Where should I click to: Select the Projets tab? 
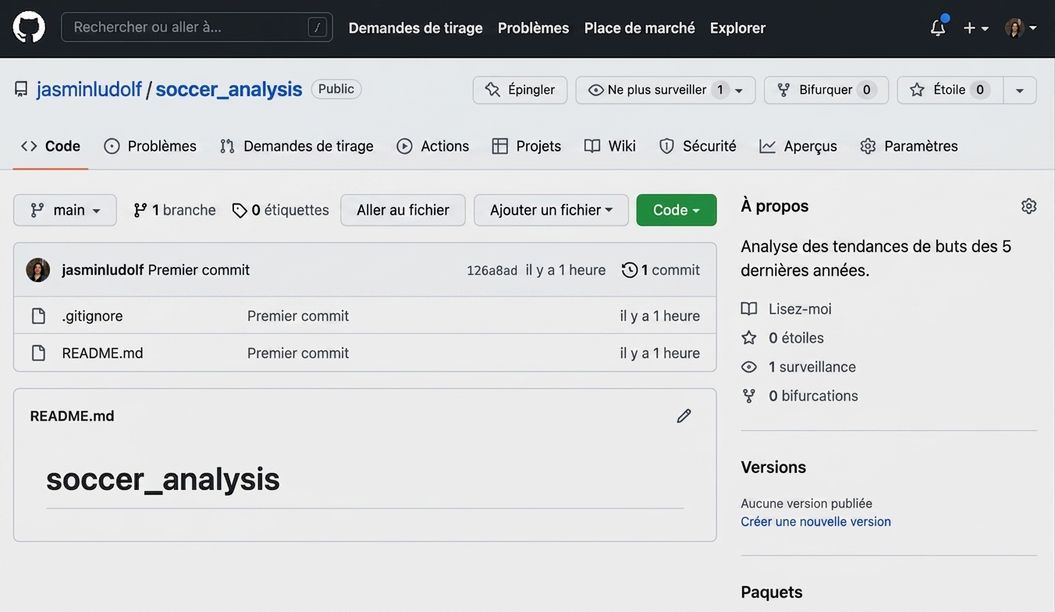(x=526, y=146)
